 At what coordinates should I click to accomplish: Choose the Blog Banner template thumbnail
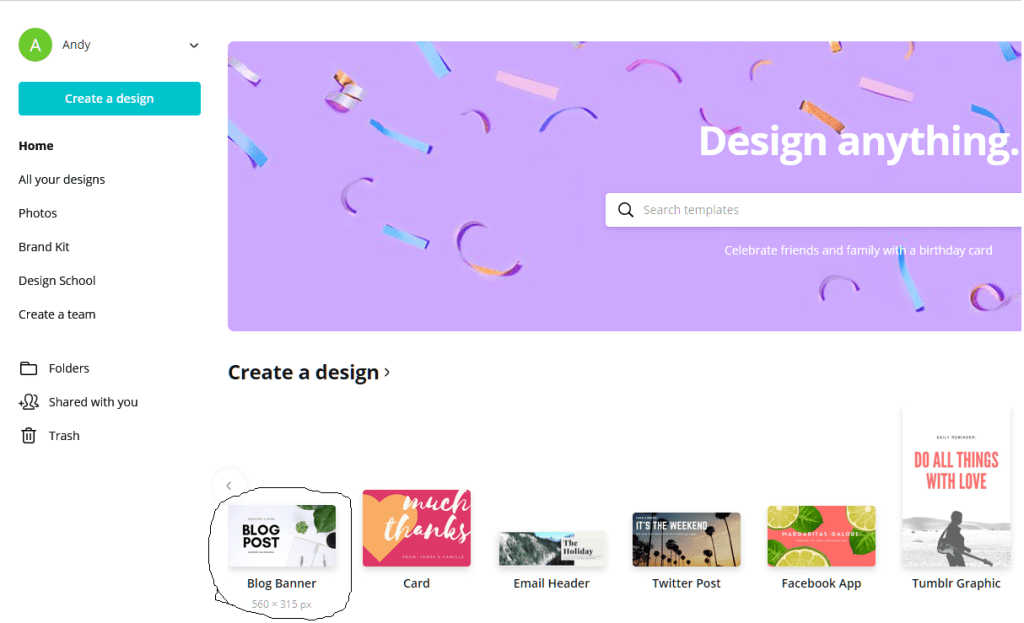(x=282, y=535)
